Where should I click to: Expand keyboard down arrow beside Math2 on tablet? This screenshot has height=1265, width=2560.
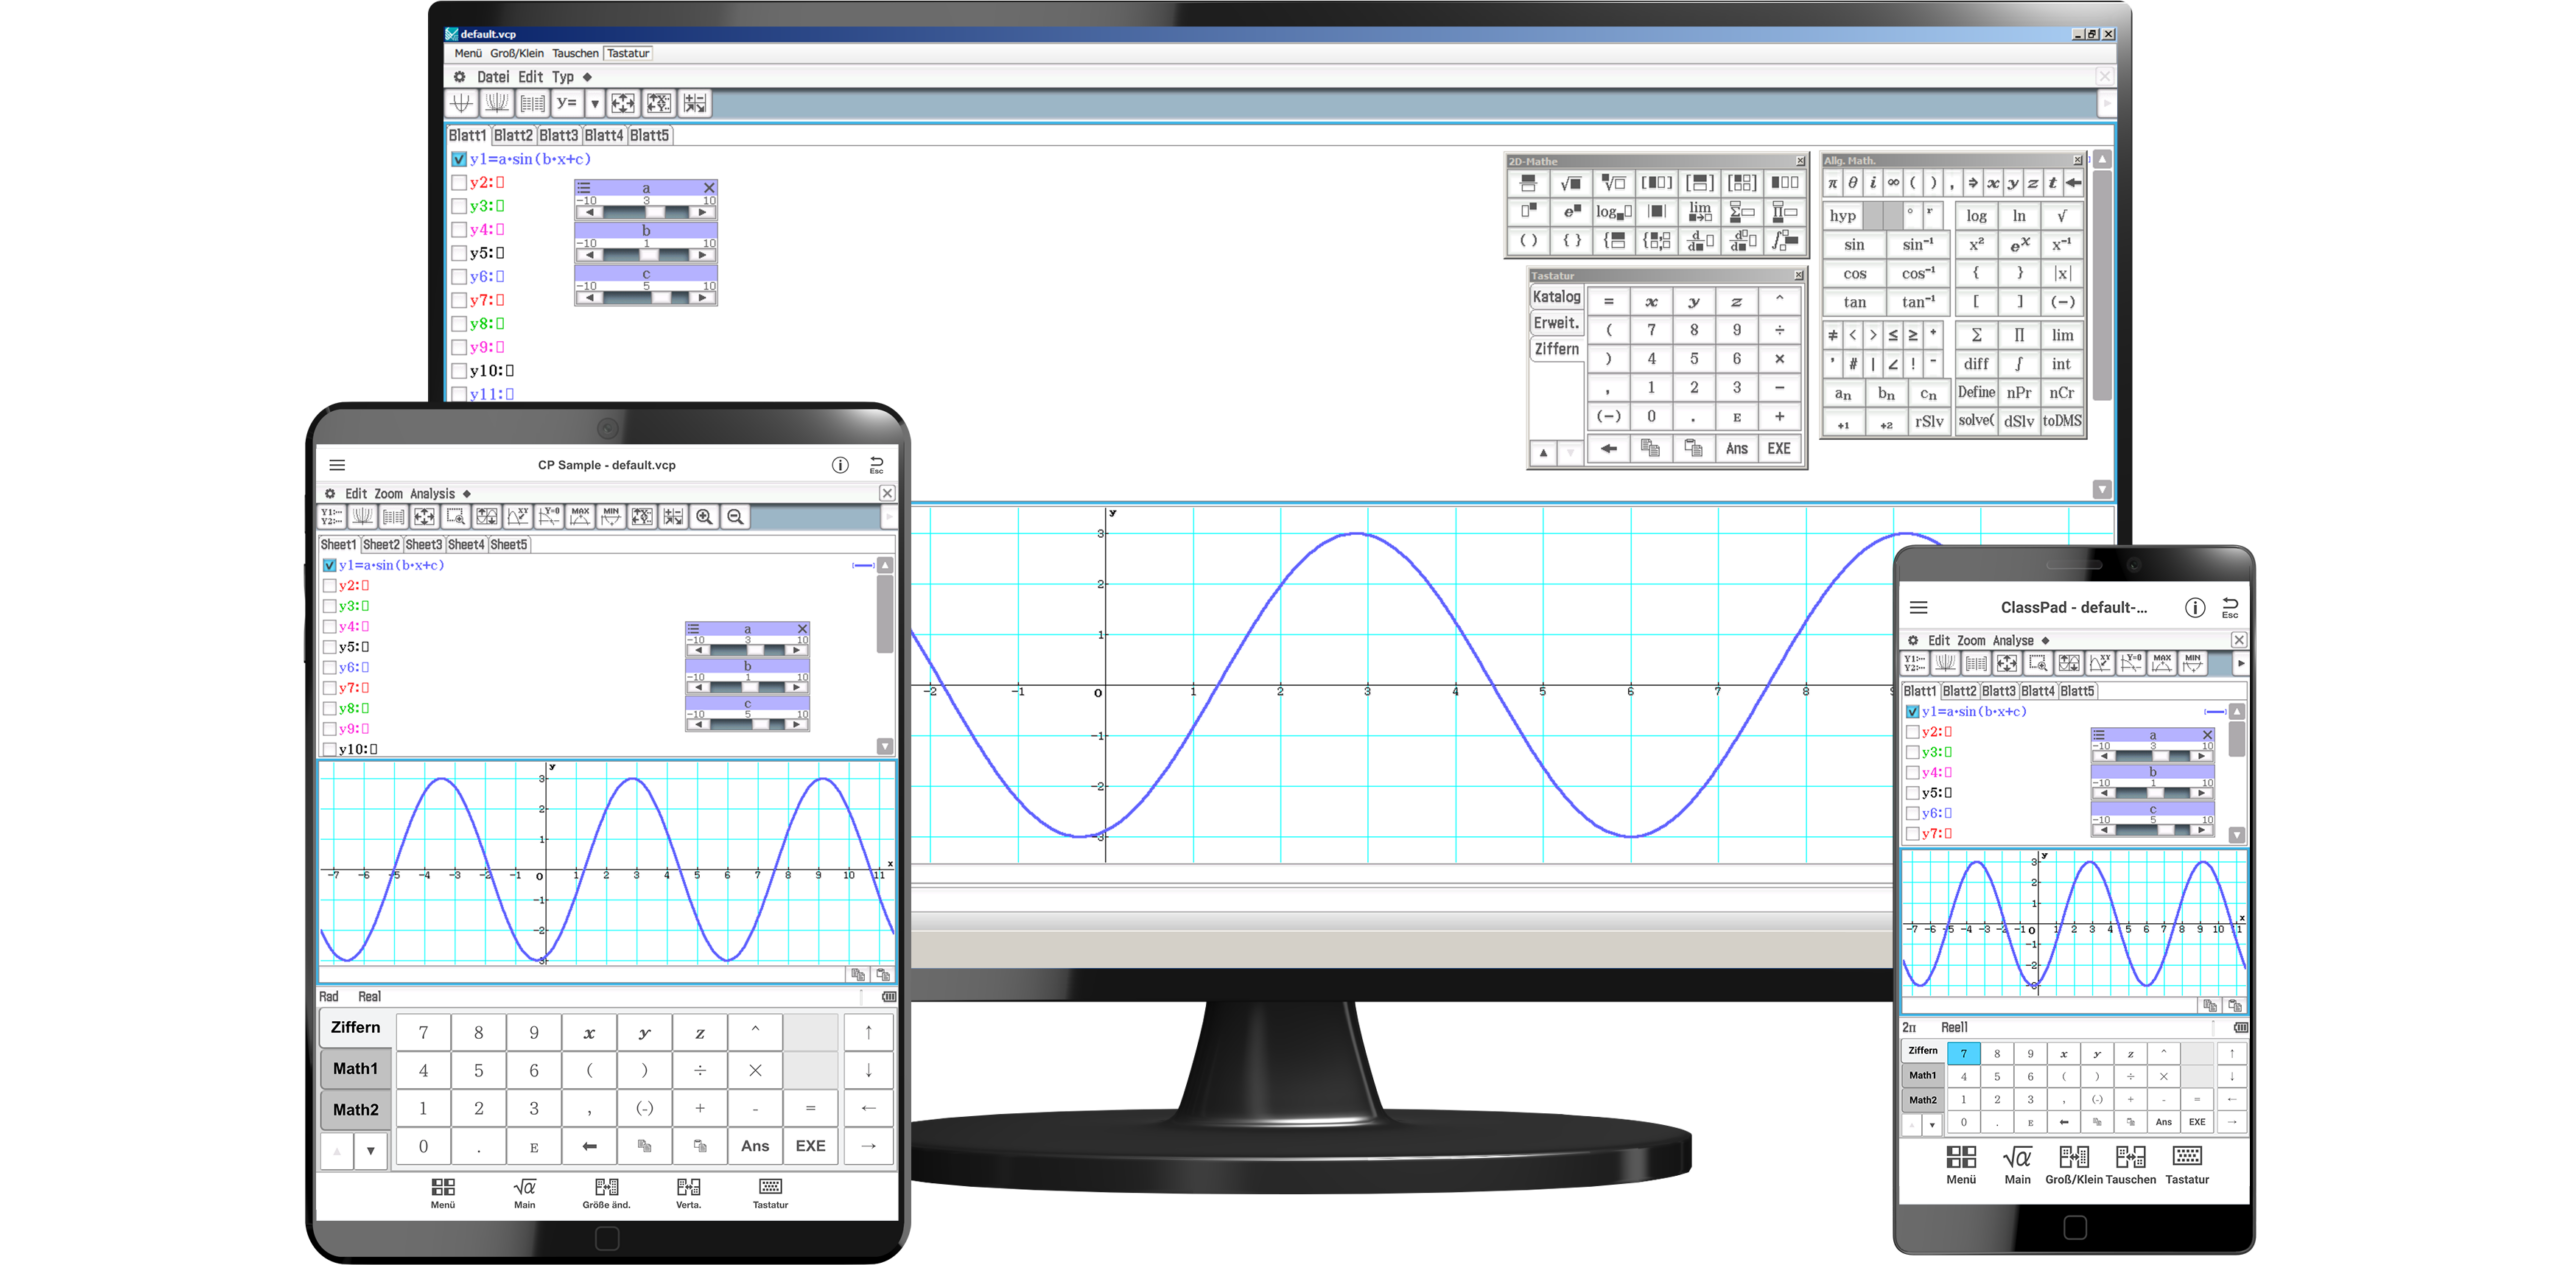[x=370, y=1151]
